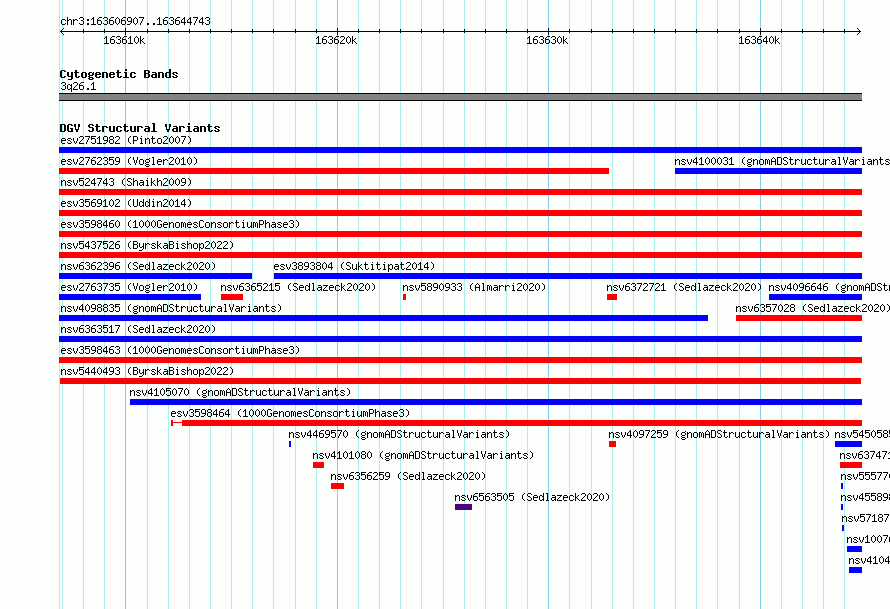This screenshot has width=890, height=609.
Task: Open the esv2762359 (Vogler2010) variant label
Action: coord(129,161)
